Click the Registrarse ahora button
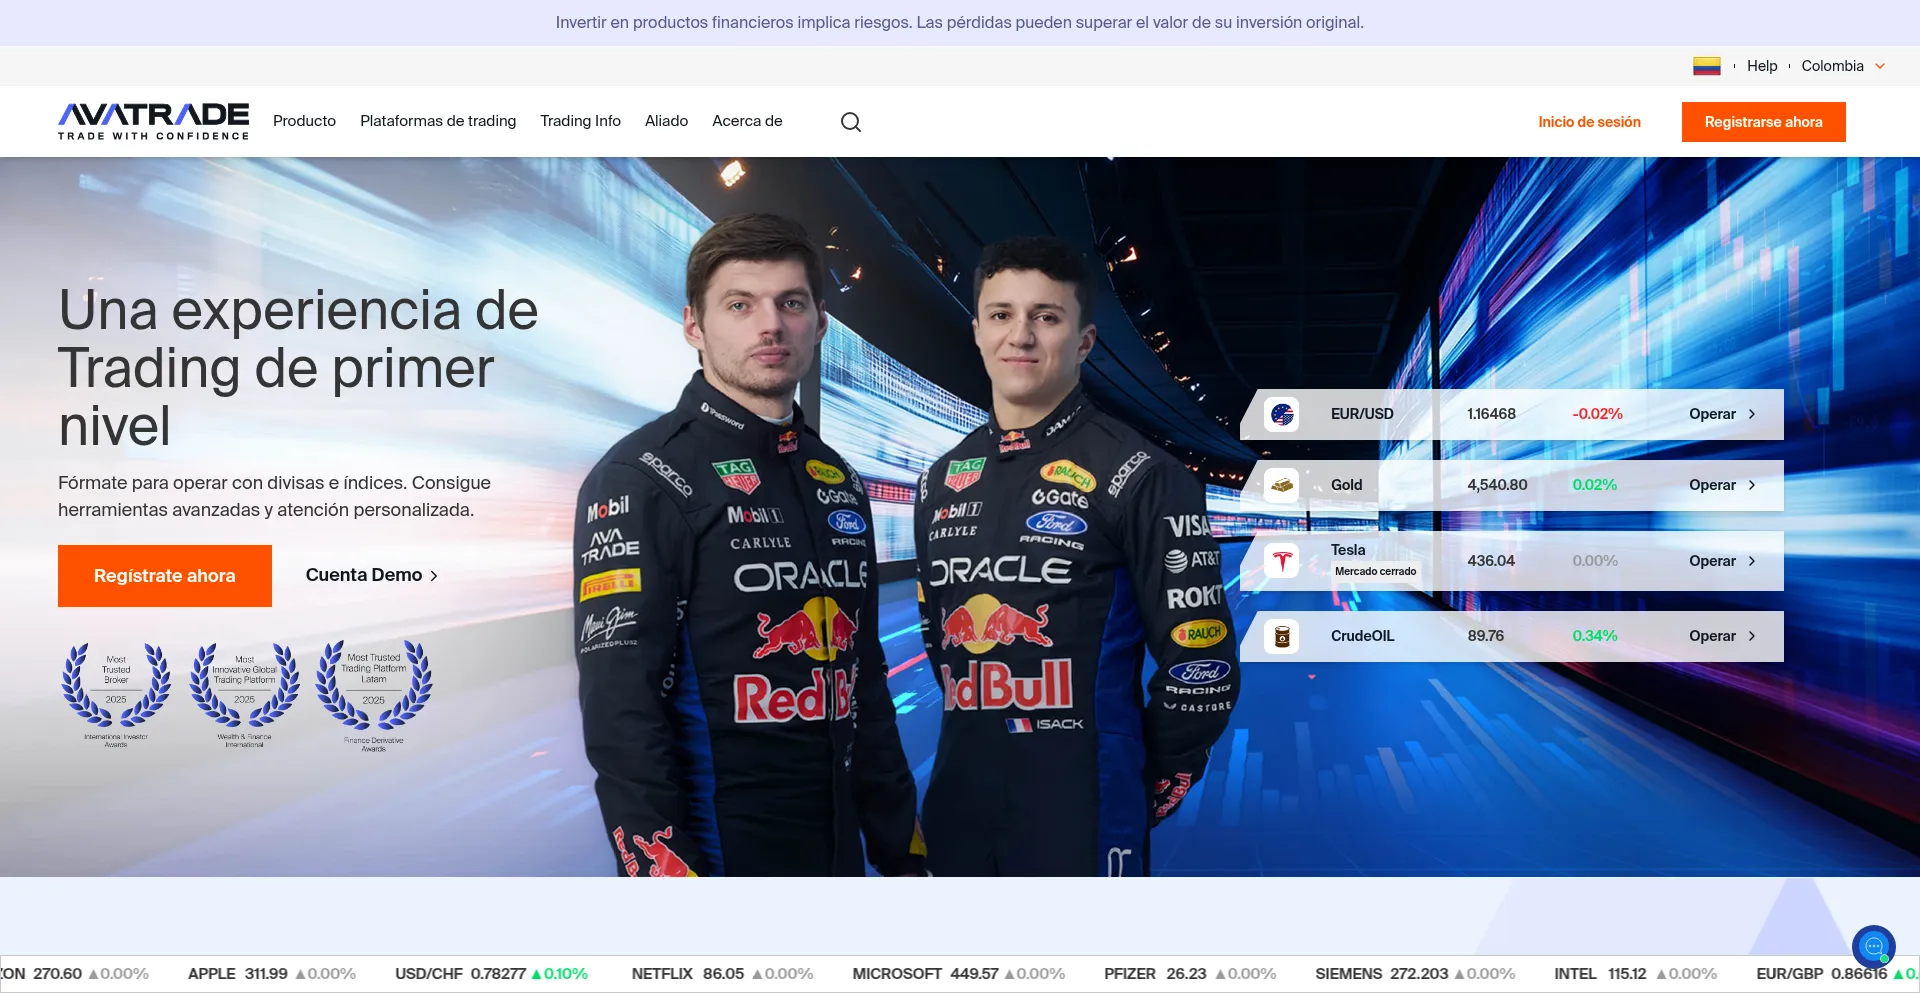The width and height of the screenshot is (1920, 993). pos(1763,122)
